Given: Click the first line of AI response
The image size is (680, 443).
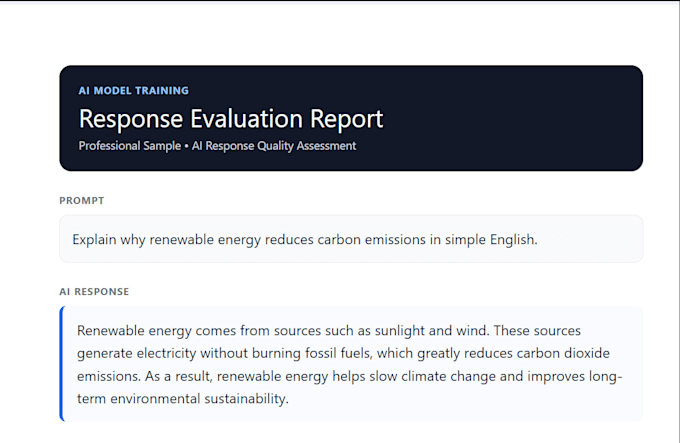Looking at the screenshot, I should pyautogui.click(x=329, y=331).
